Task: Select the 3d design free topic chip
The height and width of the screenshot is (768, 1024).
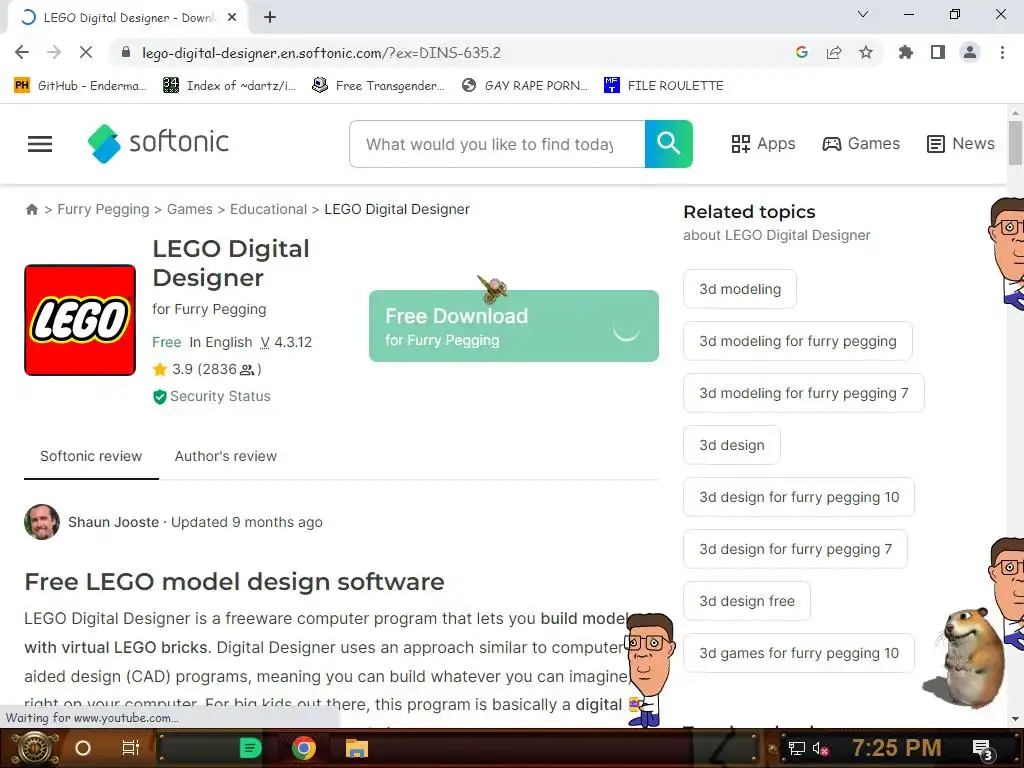Action: [746, 601]
